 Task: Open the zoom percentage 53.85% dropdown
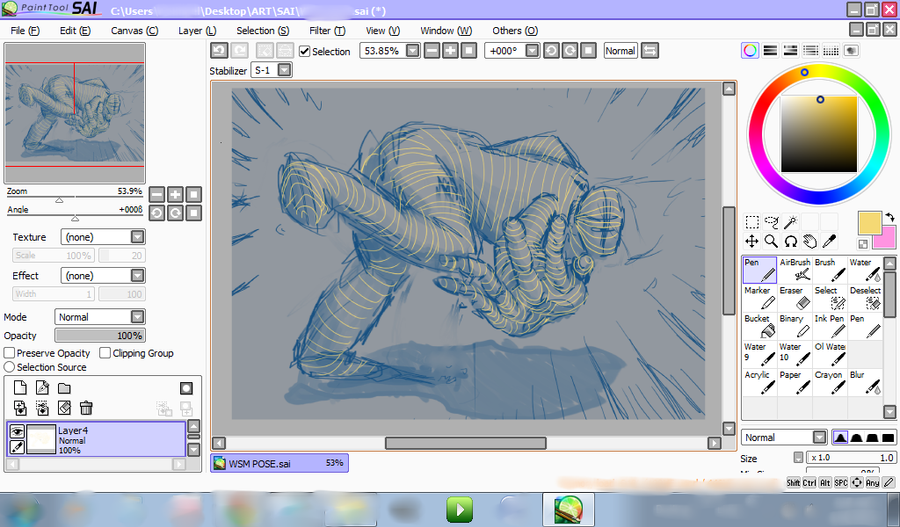coord(413,51)
